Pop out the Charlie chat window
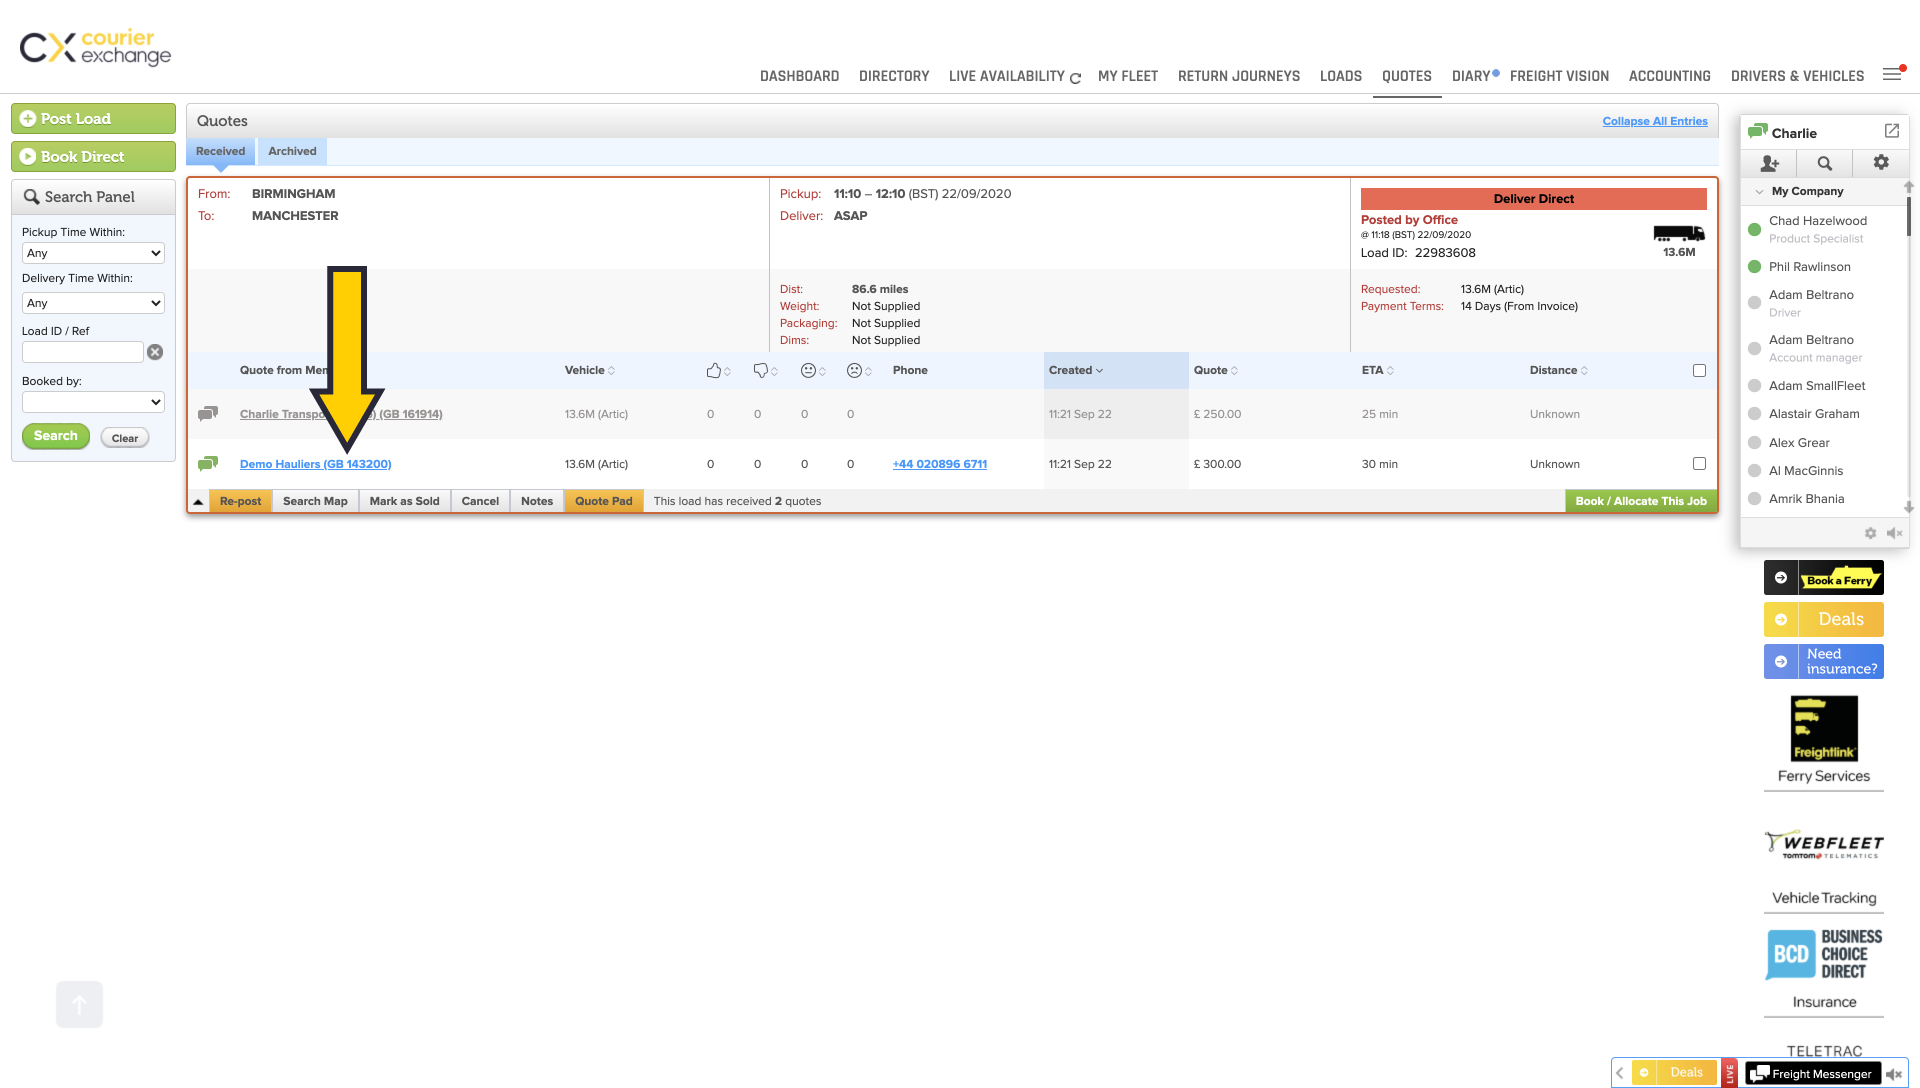Image resolution: width=1920 pixels, height=1088 pixels. [x=1891, y=131]
